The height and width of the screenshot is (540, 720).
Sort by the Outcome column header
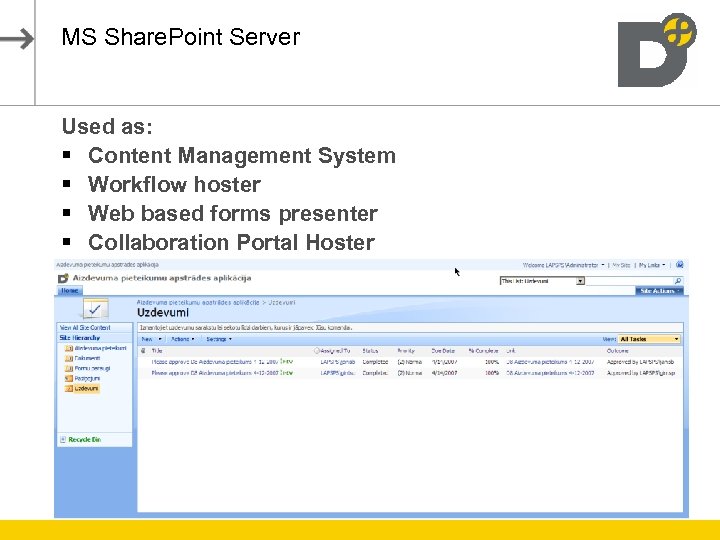point(618,351)
